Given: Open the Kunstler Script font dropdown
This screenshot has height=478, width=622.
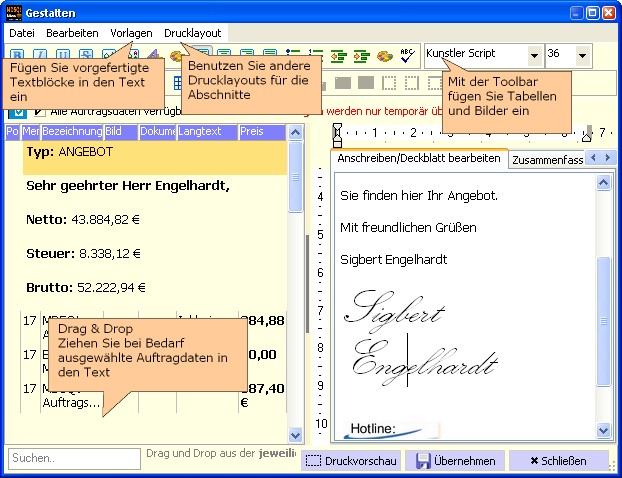Looking at the screenshot, I should coord(534,55).
